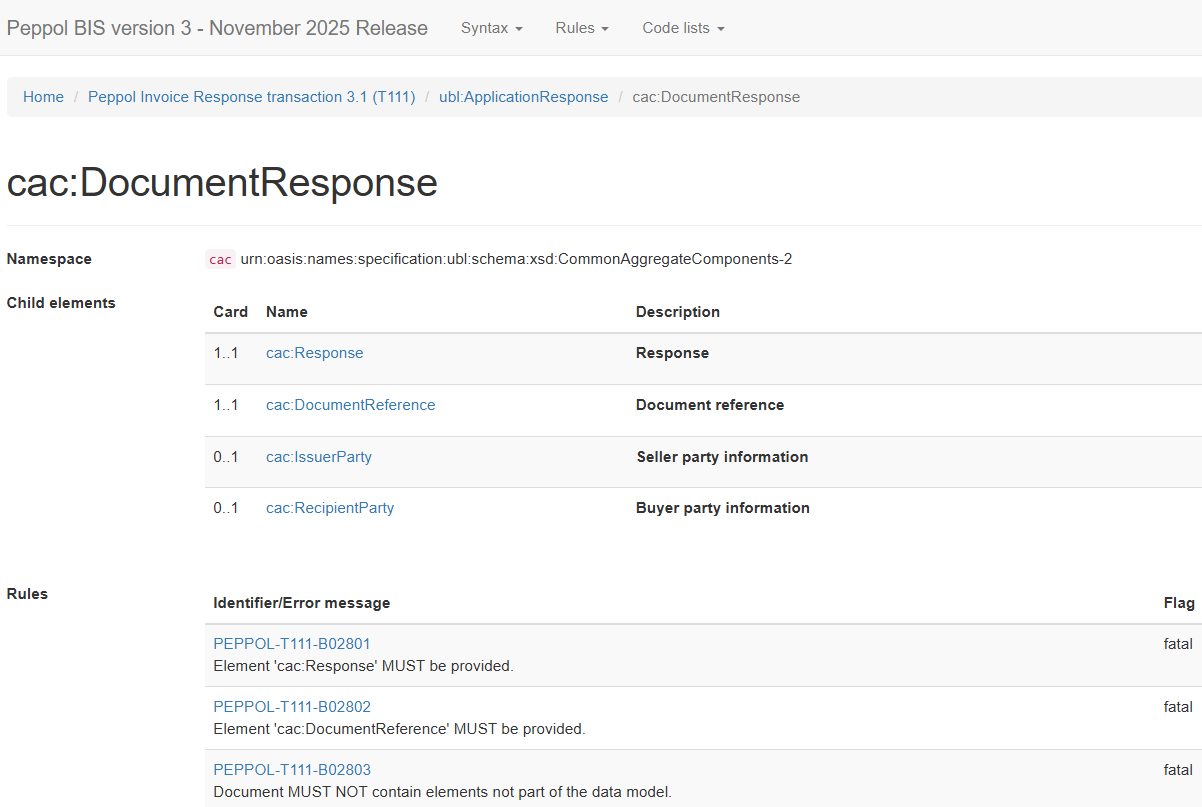1202x807 pixels.
Task: Click the Peppol BIS version 3 brand title
Action: tap(217, 28)
